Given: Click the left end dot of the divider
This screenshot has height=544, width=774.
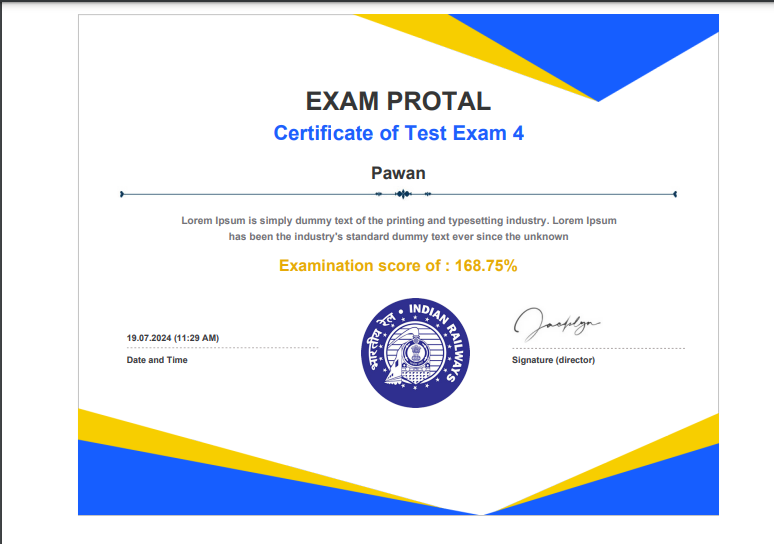Looking at the screenshot, I should coord(121,194).
